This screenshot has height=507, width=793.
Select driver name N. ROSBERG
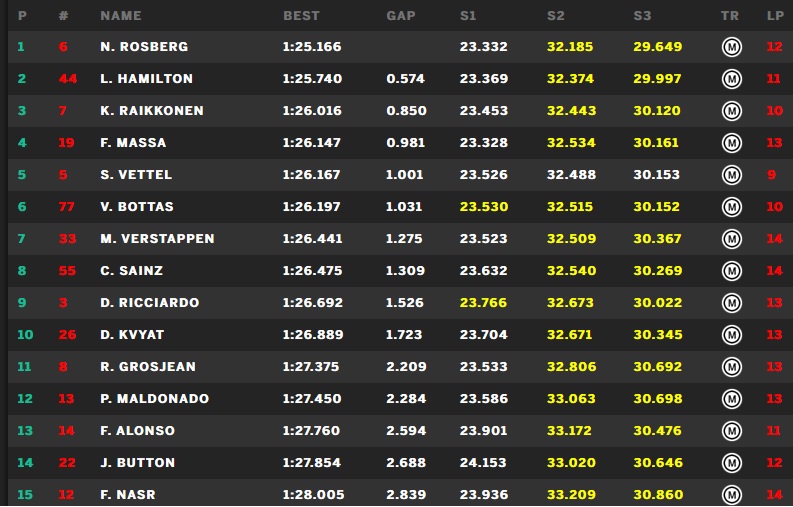tap(144, 47)
